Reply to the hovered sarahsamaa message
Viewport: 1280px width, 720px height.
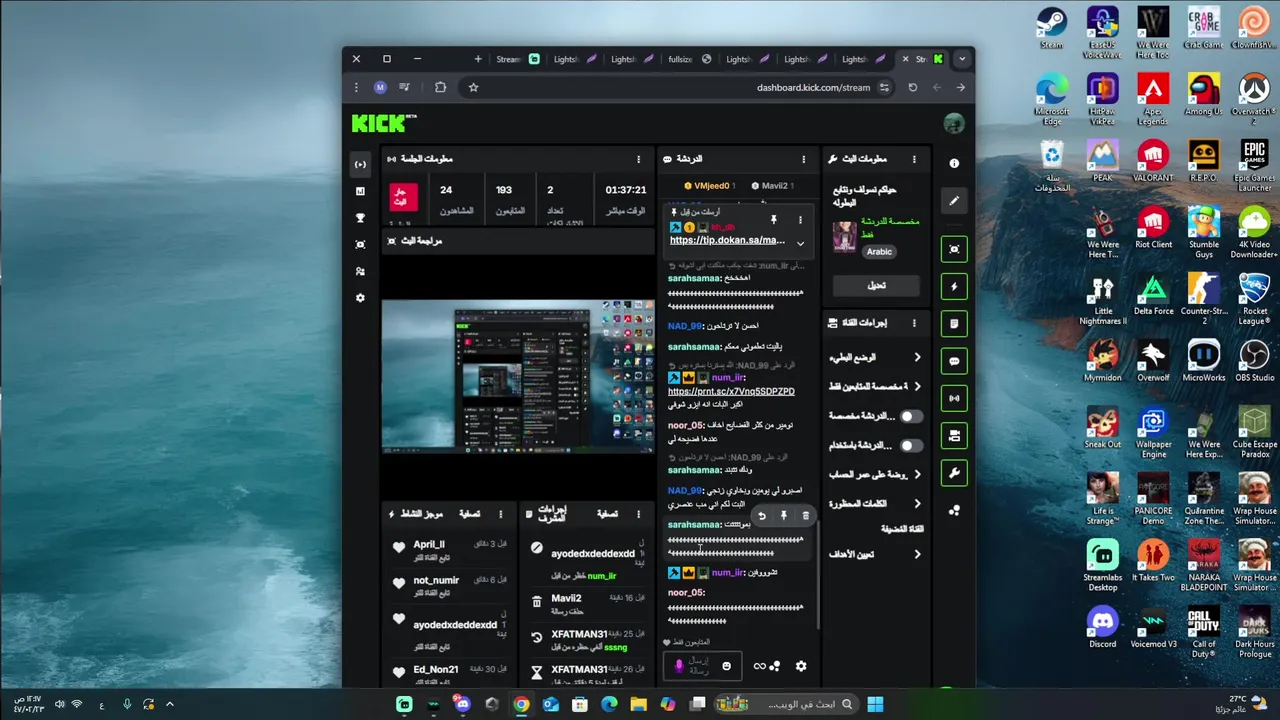pos(761,516)
